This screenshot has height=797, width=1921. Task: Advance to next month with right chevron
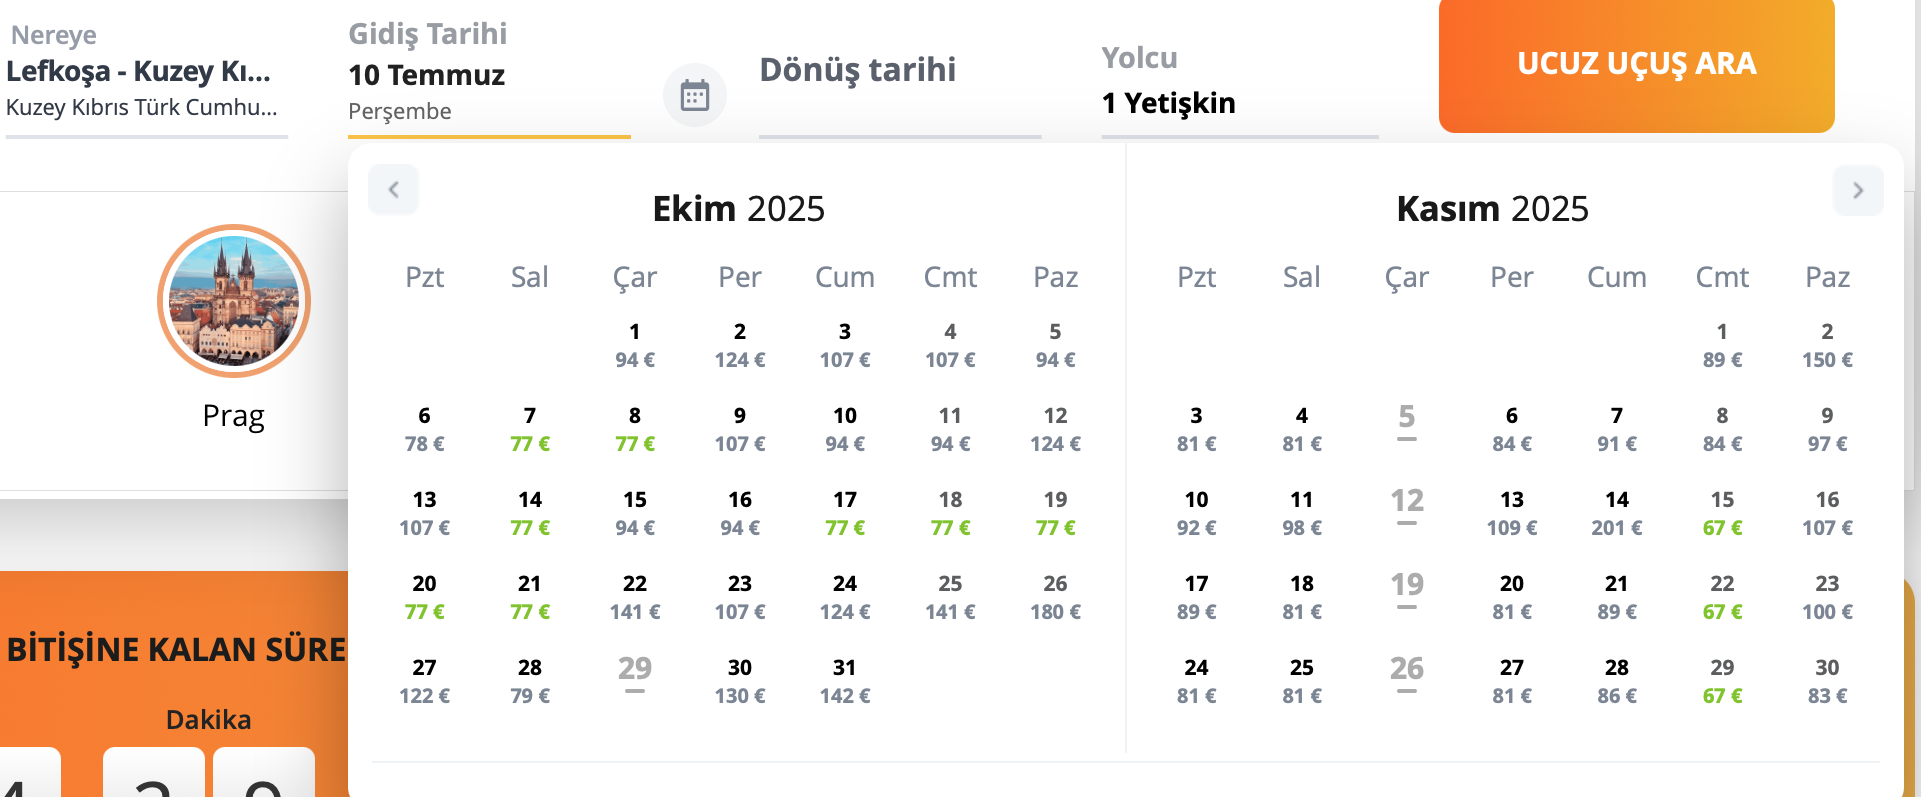coord(1857,190)
